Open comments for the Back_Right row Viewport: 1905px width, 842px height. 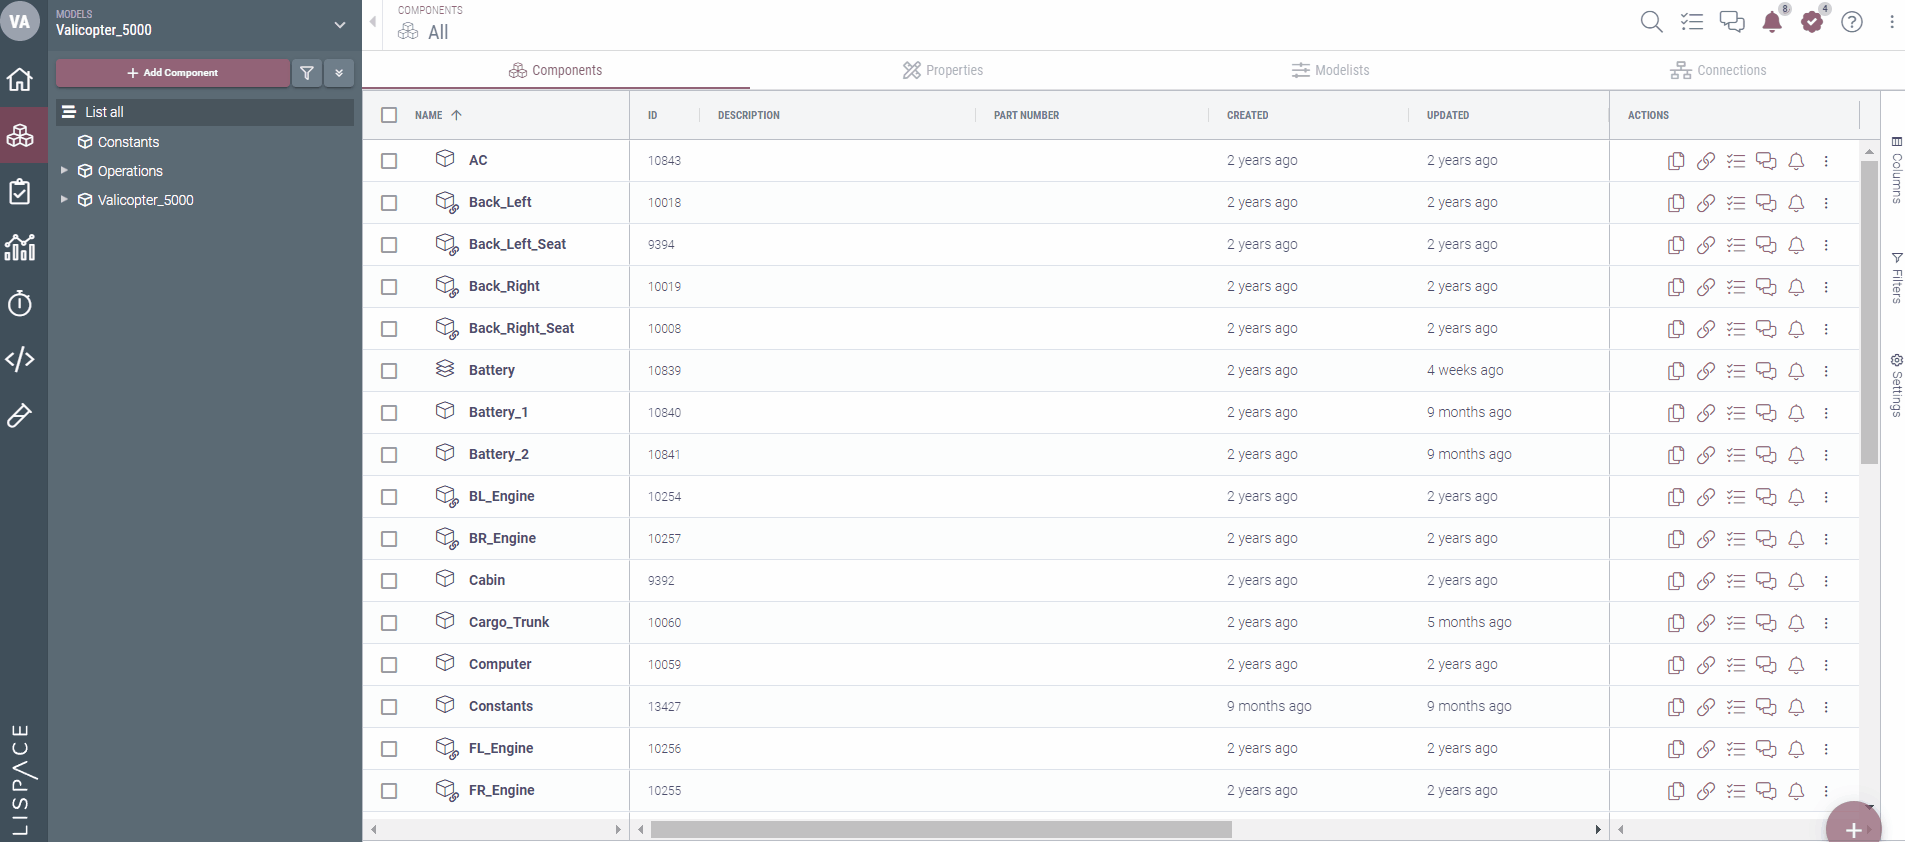click(x=1766, y=287)
